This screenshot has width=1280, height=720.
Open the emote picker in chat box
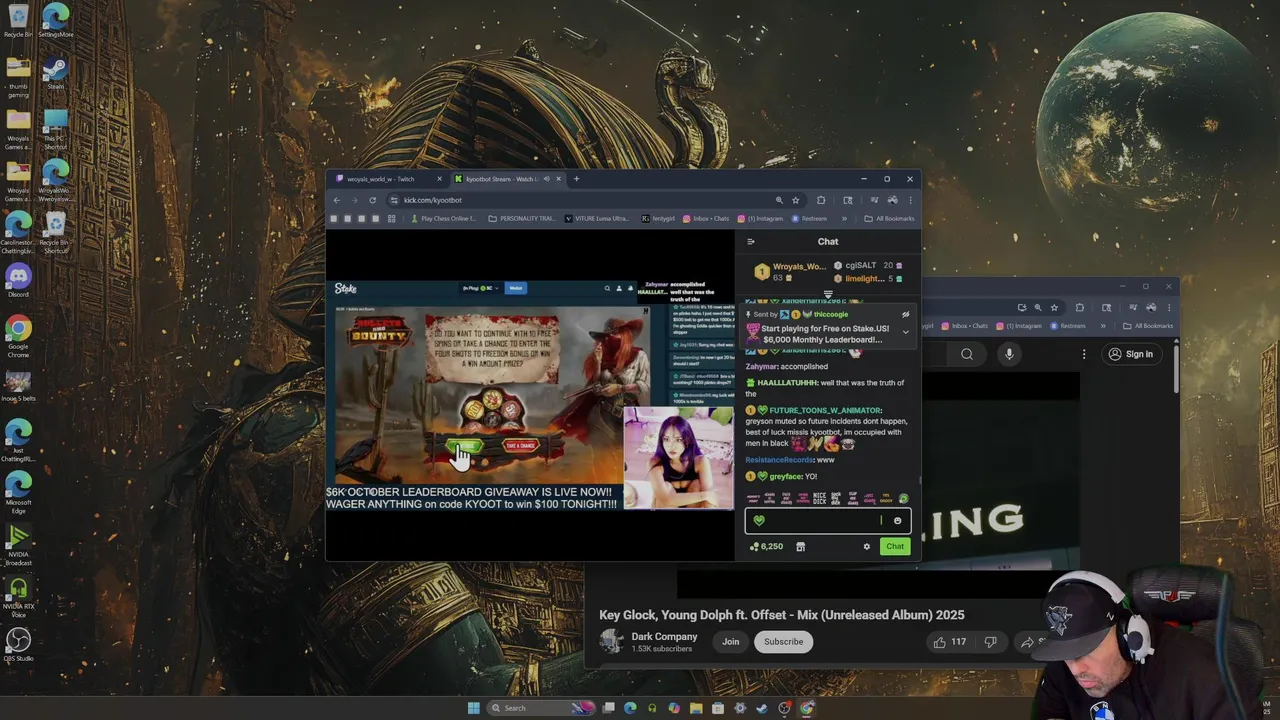coord(897,520)
